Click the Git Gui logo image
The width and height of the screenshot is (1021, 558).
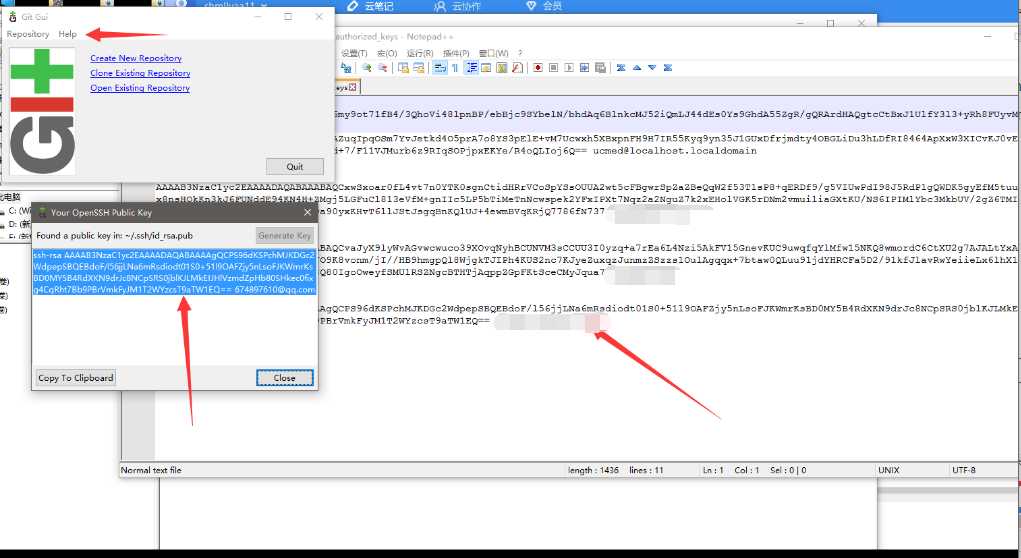[42, 111]
